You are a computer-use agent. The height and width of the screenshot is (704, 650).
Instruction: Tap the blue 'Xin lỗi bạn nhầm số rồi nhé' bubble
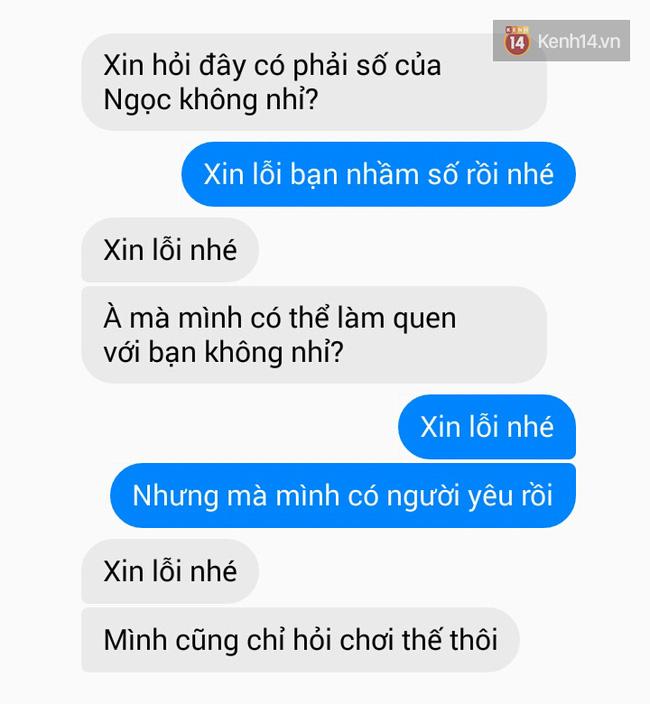coord(378,174)
